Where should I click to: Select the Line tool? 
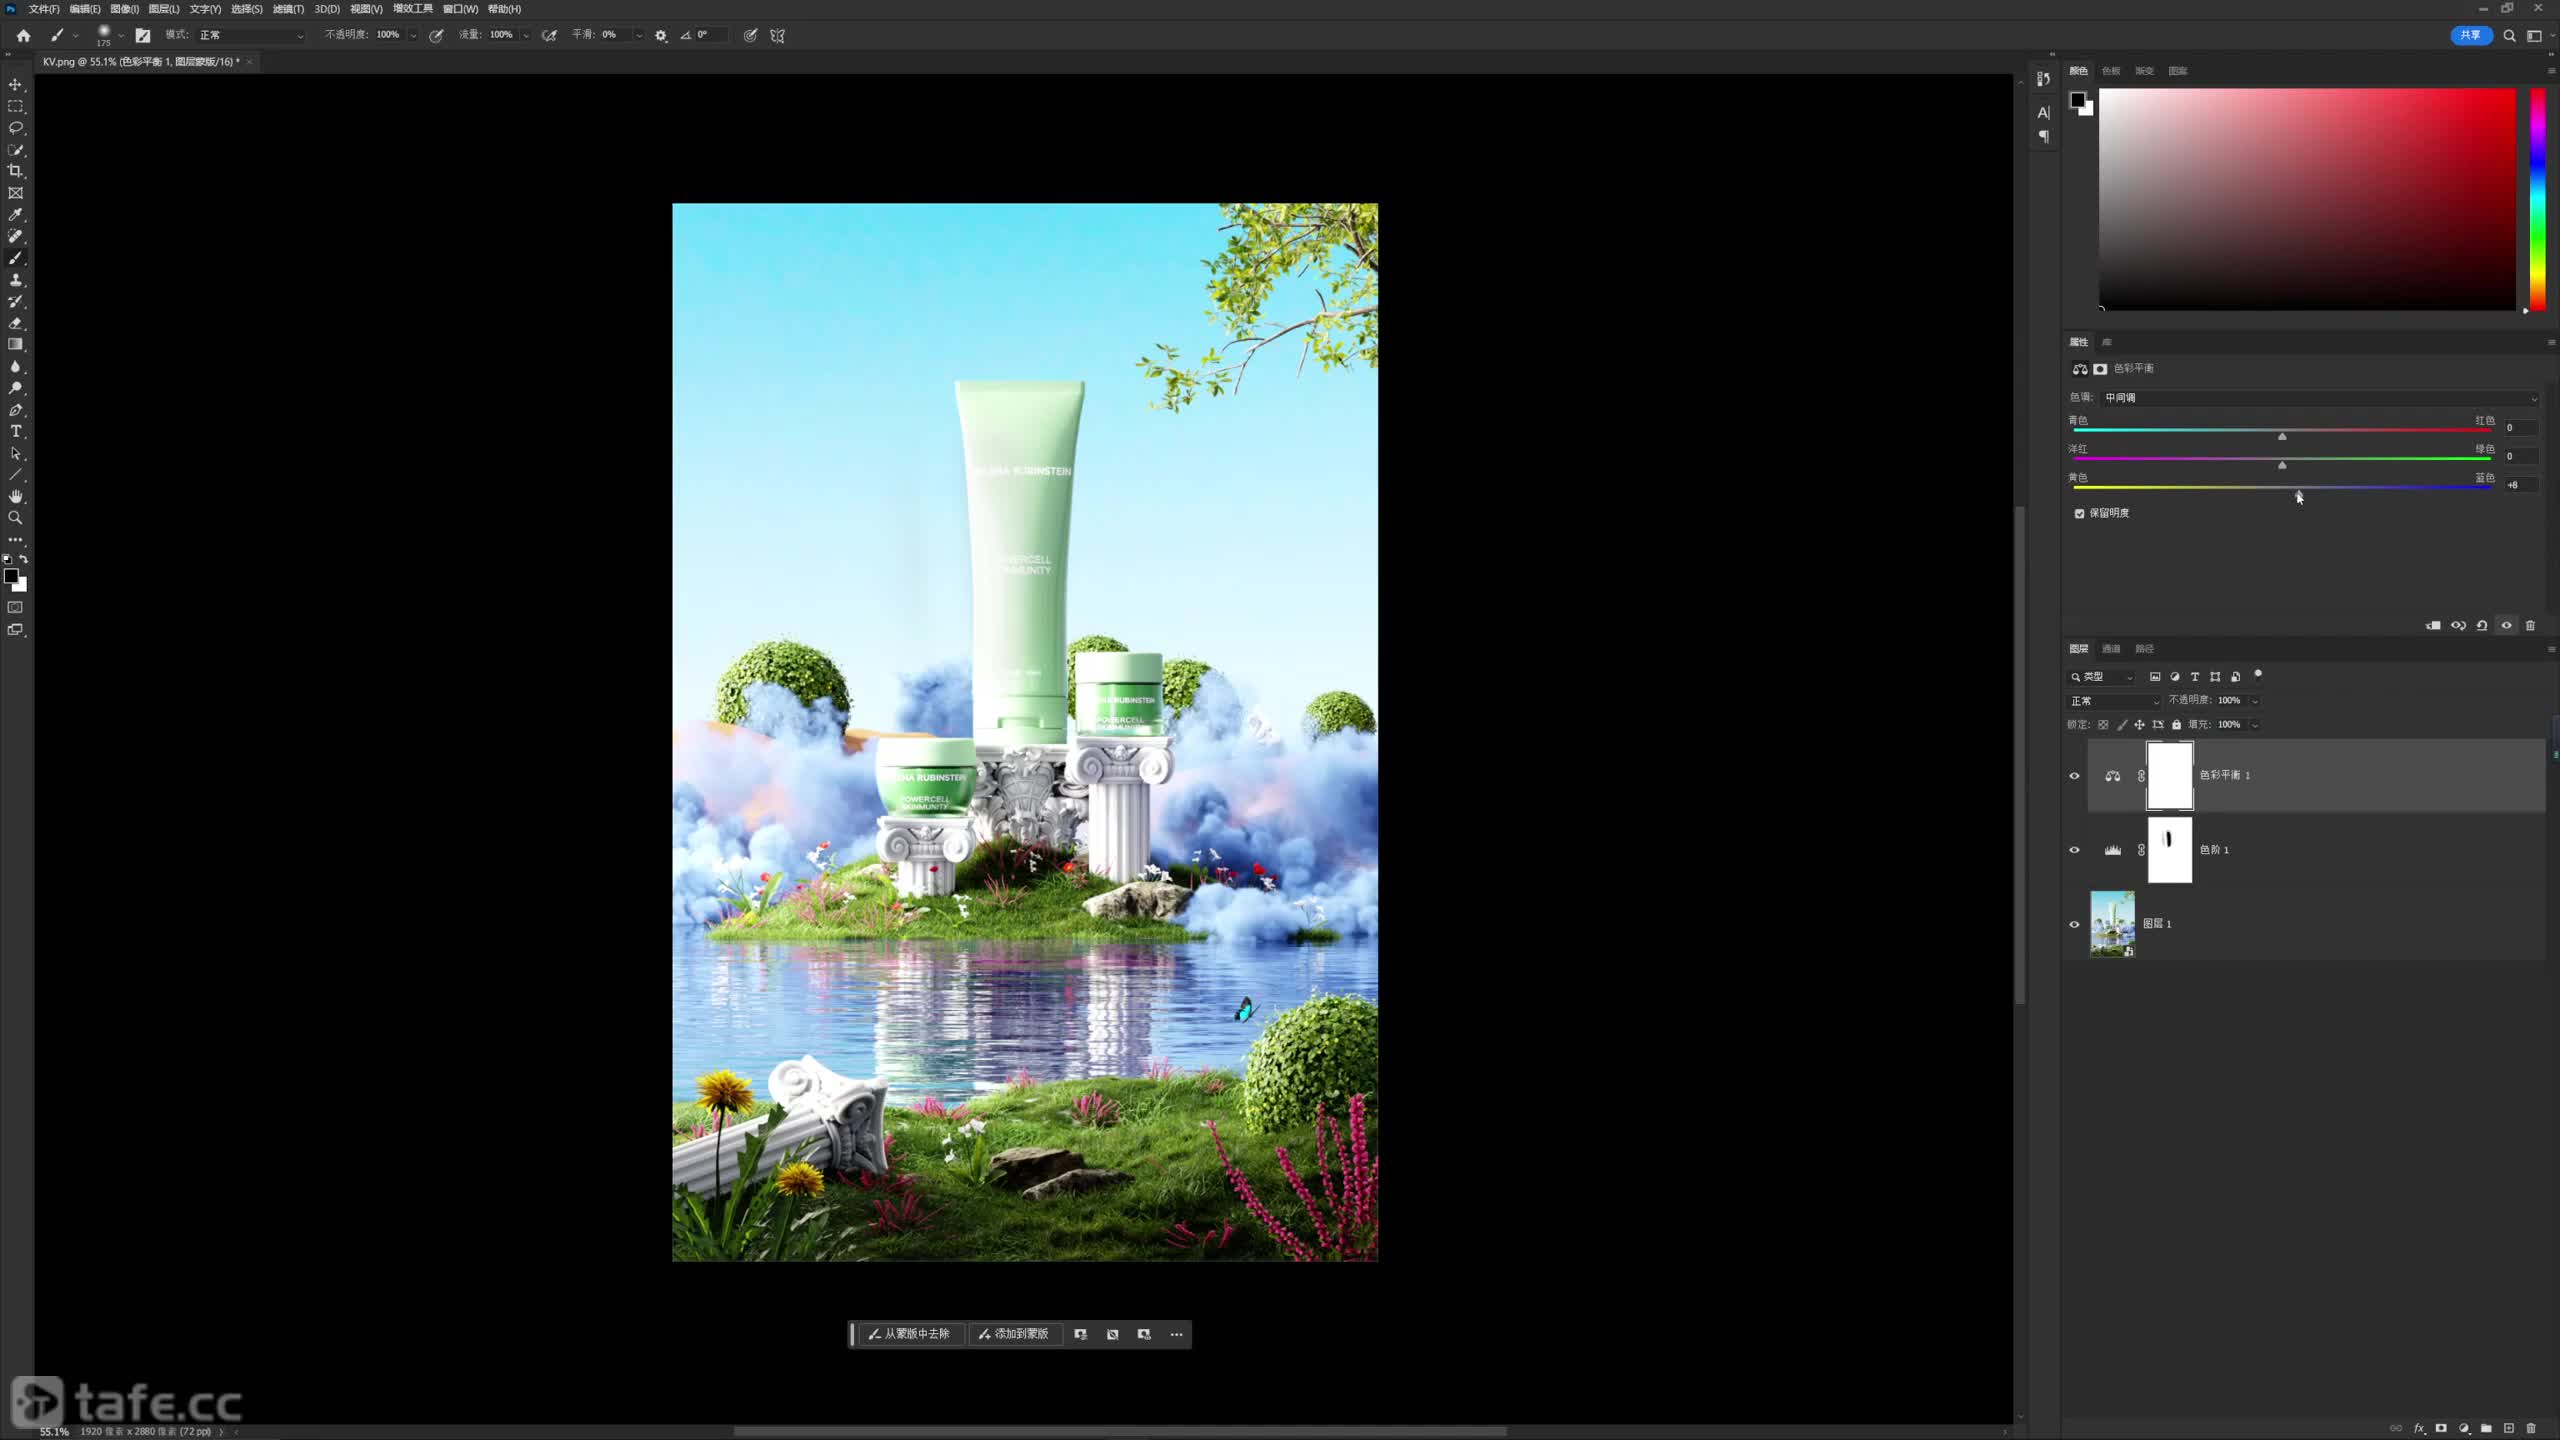coord(15,475)
